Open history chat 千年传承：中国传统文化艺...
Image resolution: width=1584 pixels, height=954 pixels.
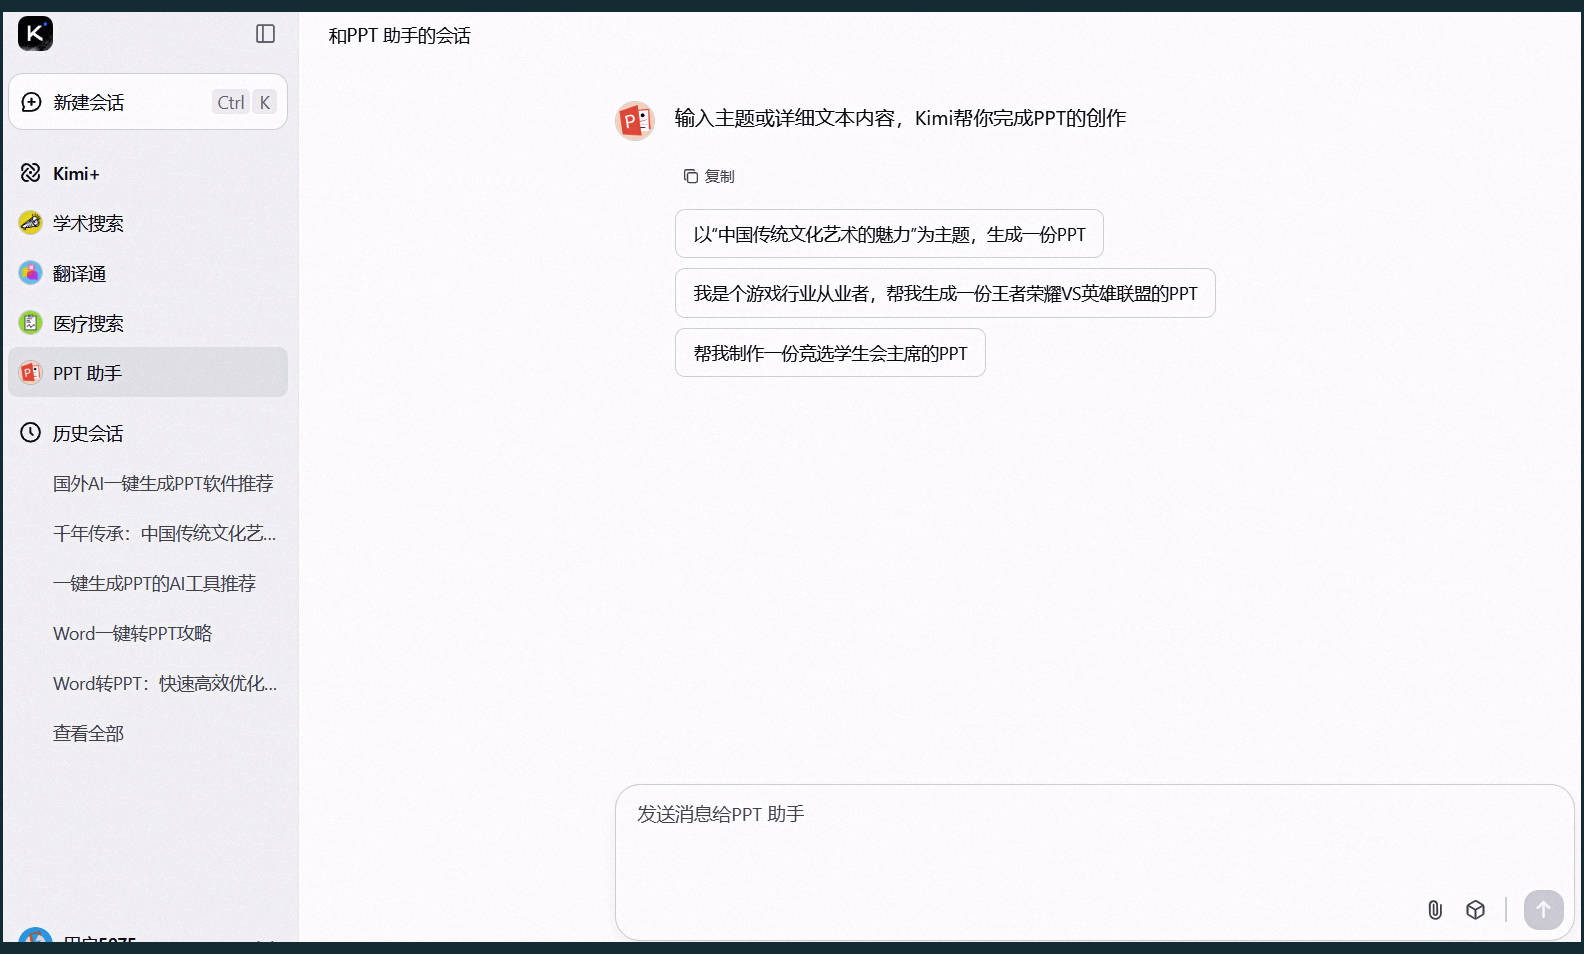(165, 534)
